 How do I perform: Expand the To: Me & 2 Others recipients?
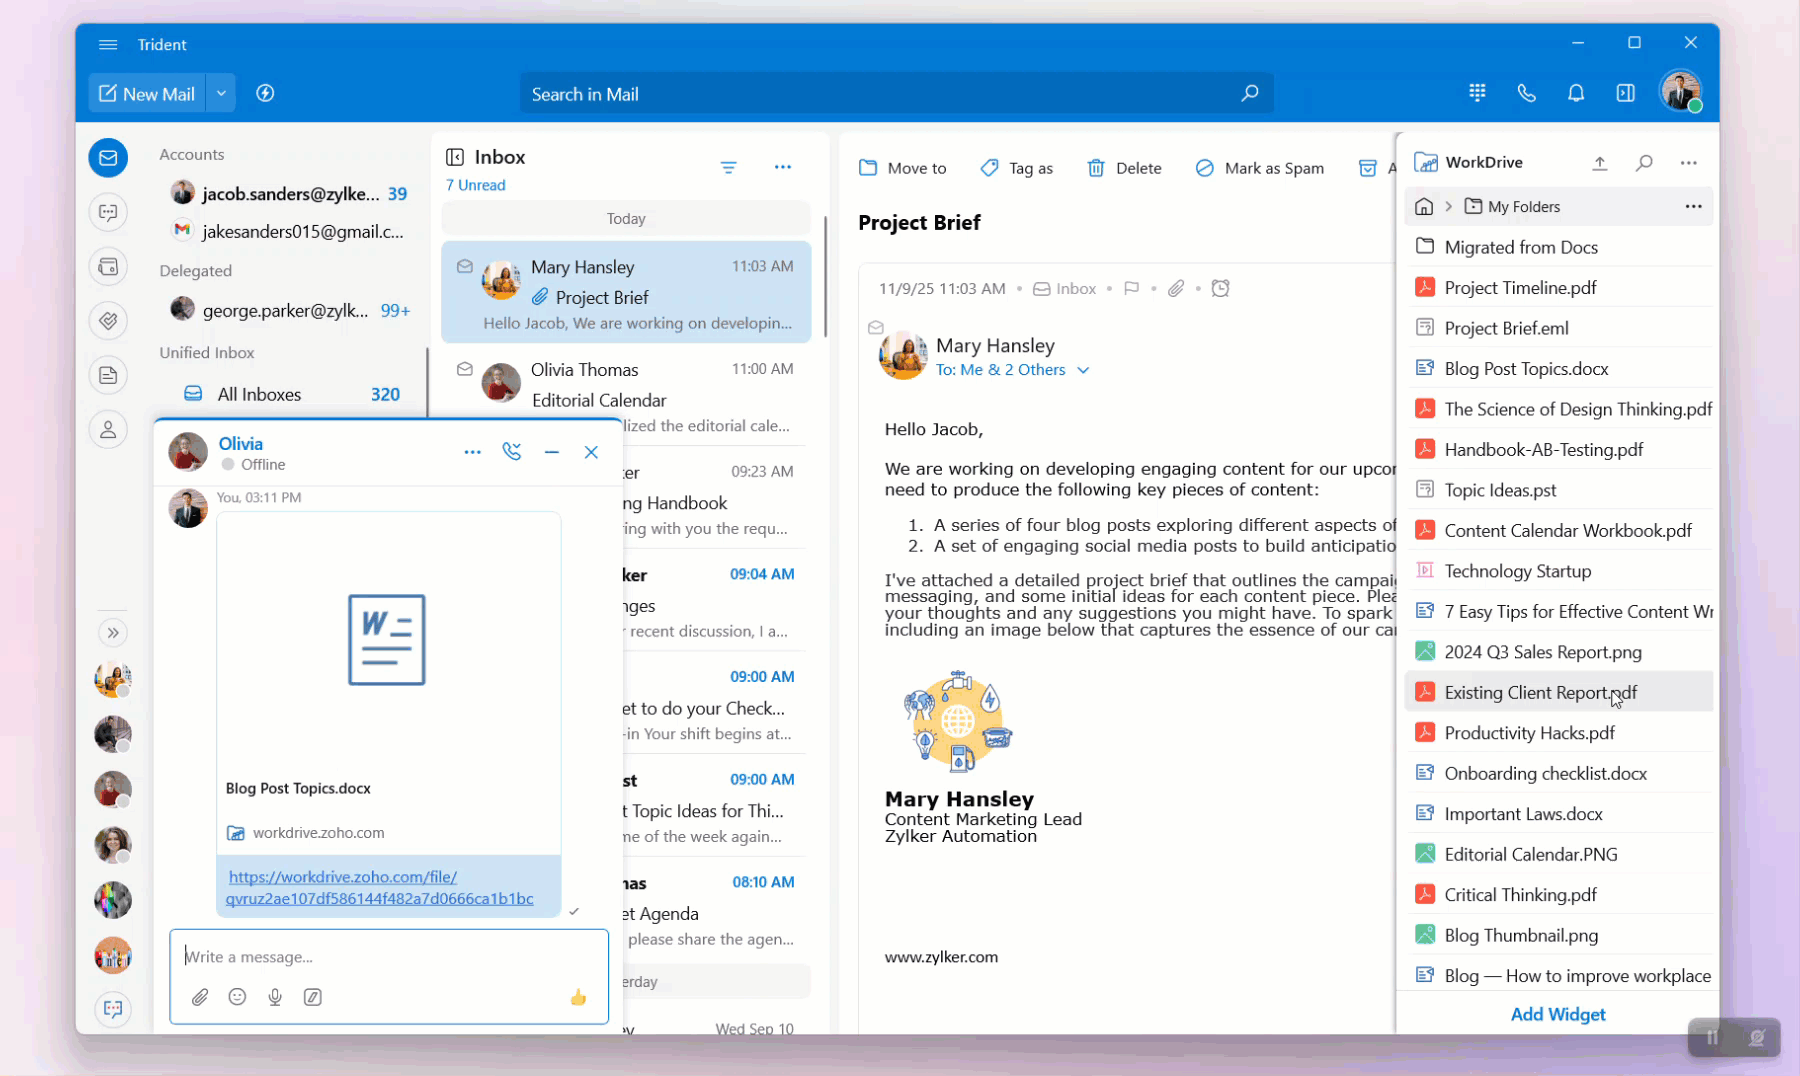[x=1012, y=370]
